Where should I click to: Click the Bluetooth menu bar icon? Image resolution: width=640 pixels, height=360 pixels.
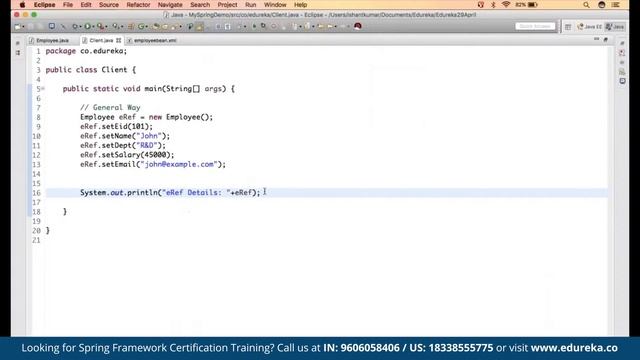pyautogui.click(x=493, y=5)
